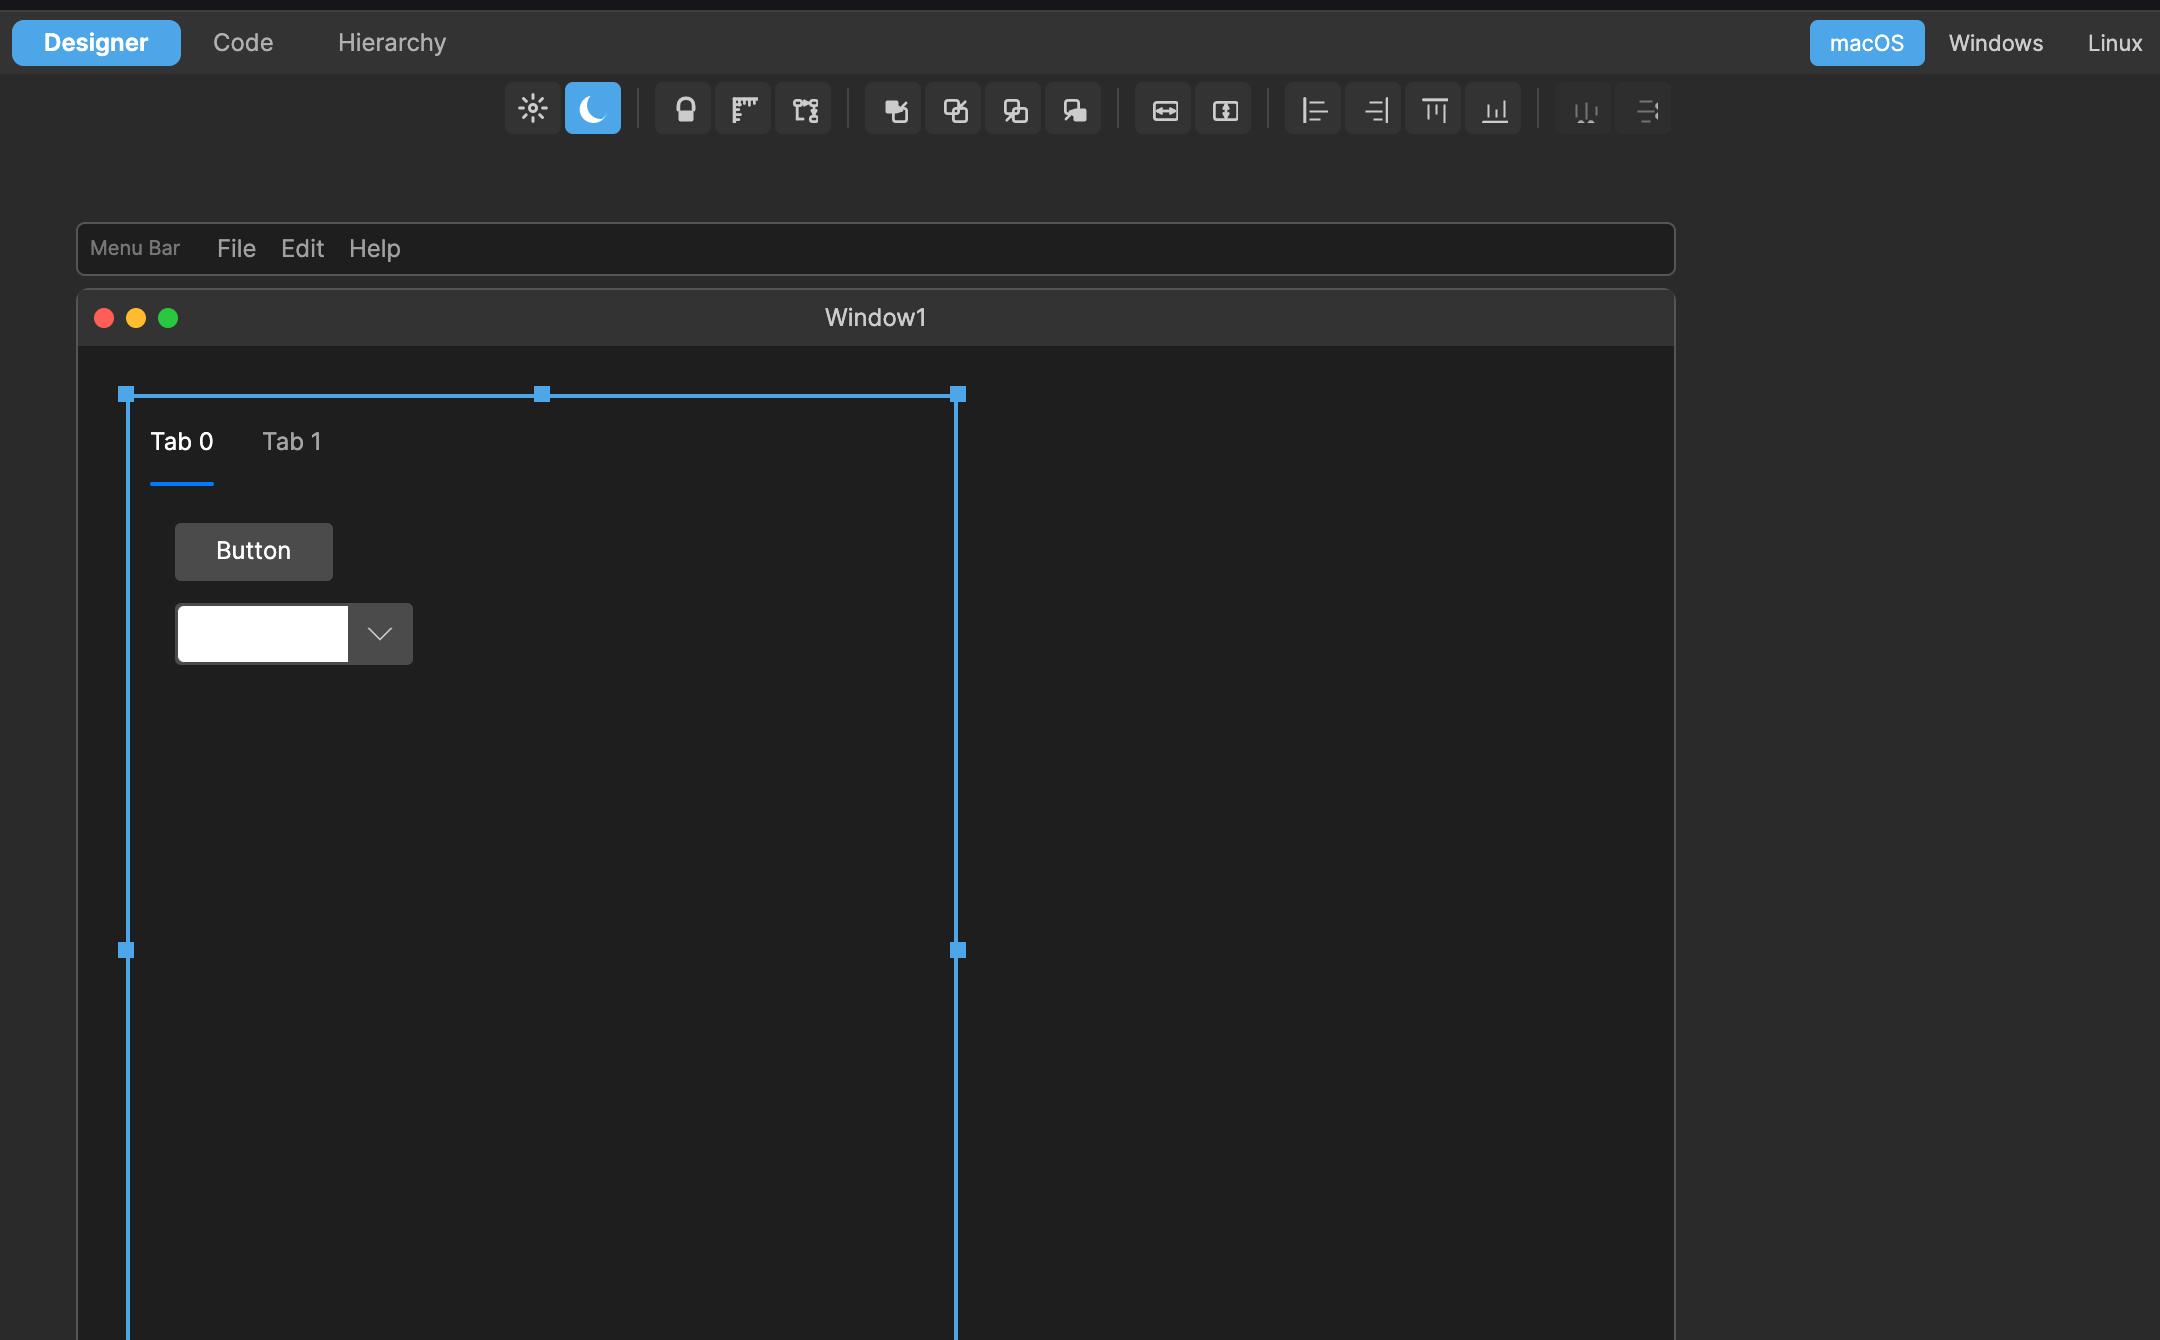Click the right-middle selection handle
Screen dimensions: 2160x1340
click(x=958, y=950)
